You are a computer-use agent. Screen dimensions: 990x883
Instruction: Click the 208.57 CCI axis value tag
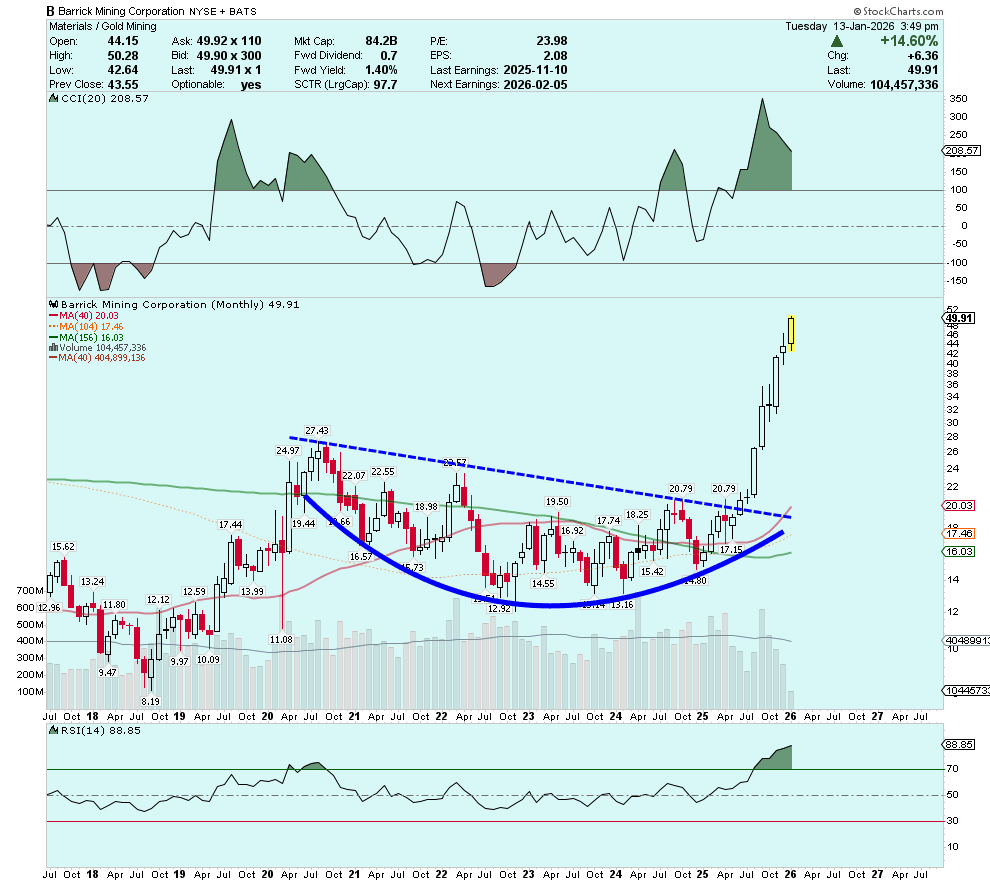(962, 151)
